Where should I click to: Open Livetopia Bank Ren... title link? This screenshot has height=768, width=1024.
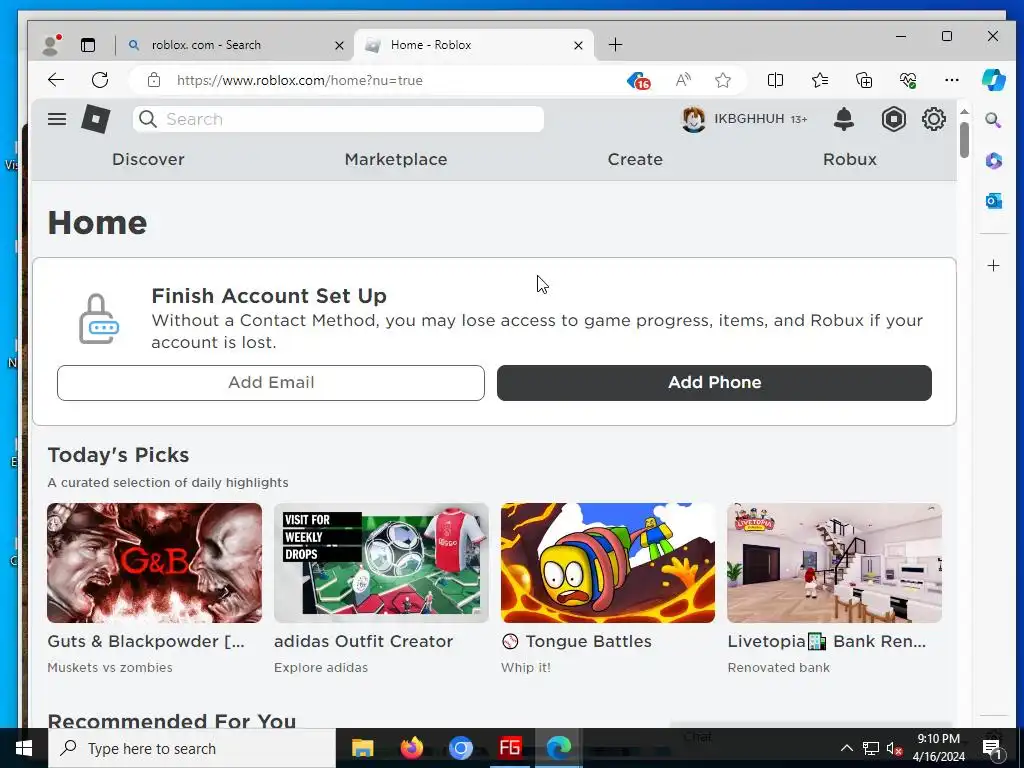point(827,641)
